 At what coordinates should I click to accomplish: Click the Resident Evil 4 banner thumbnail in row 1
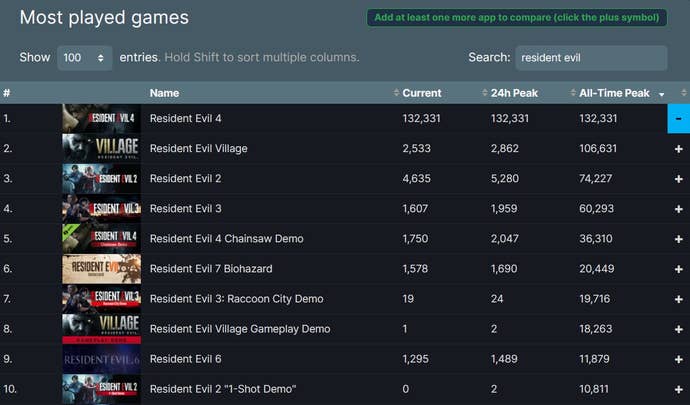102,118
